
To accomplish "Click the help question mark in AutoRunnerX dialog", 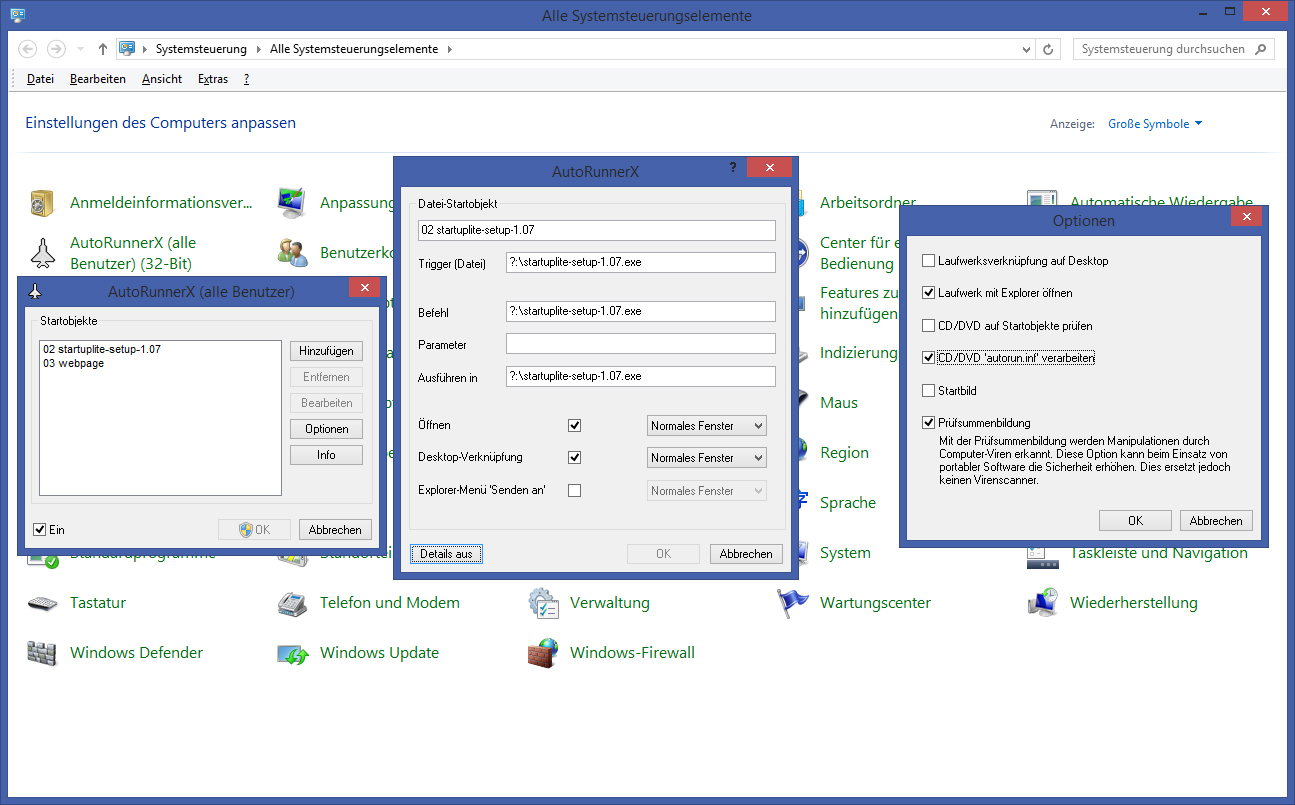I will pos(732,168).
